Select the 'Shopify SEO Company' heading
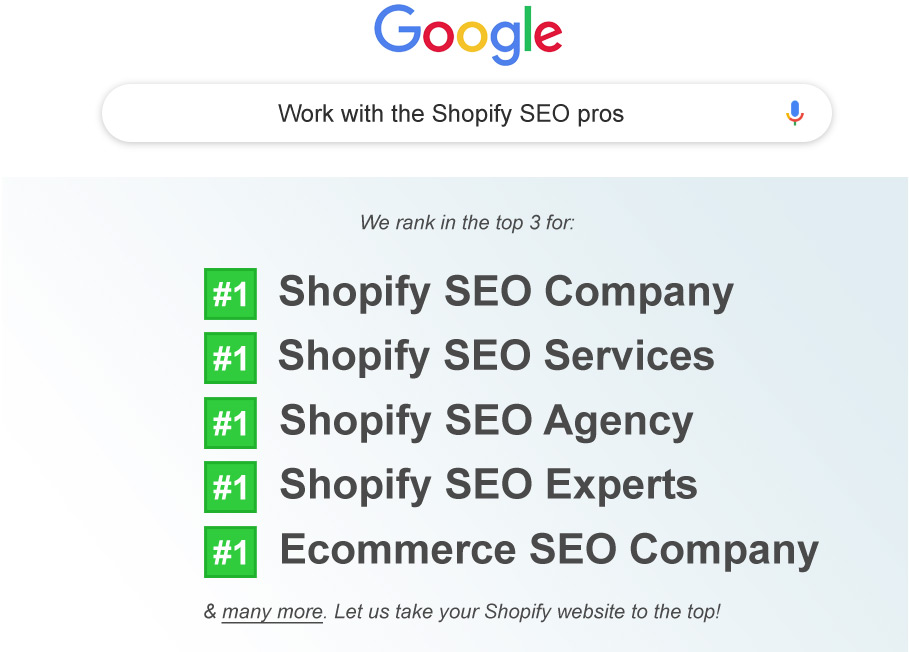Image resolution: width=909 pixels, height=652 pixels. (506, 293)
